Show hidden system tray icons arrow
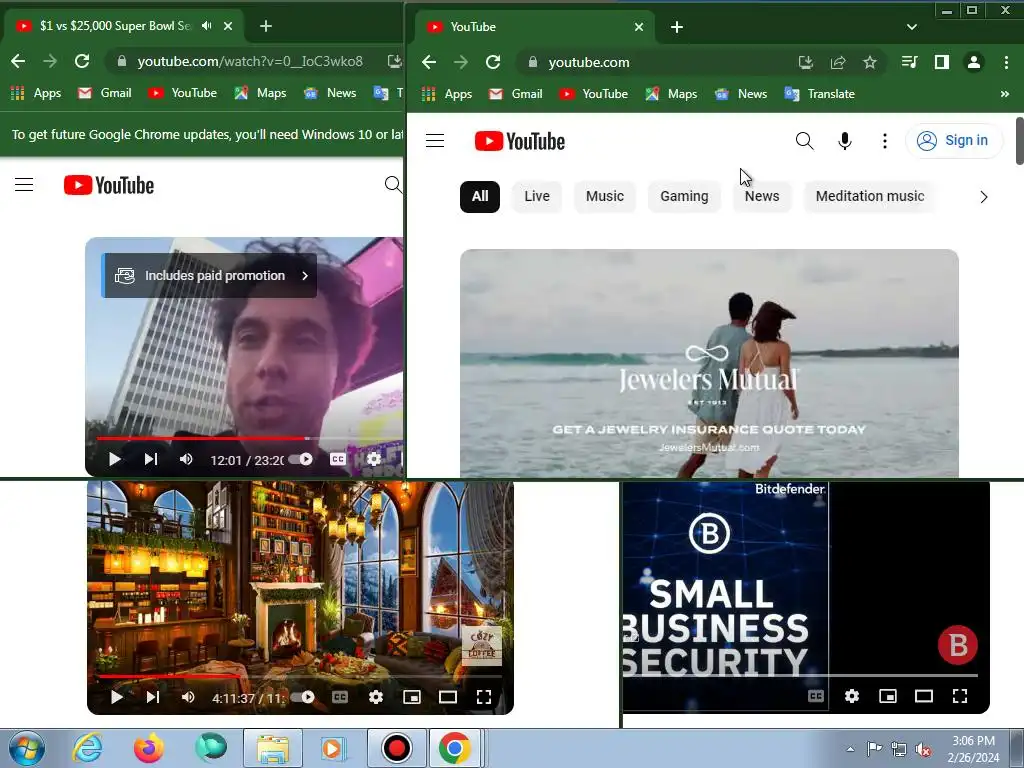 (x=850, y=749)
